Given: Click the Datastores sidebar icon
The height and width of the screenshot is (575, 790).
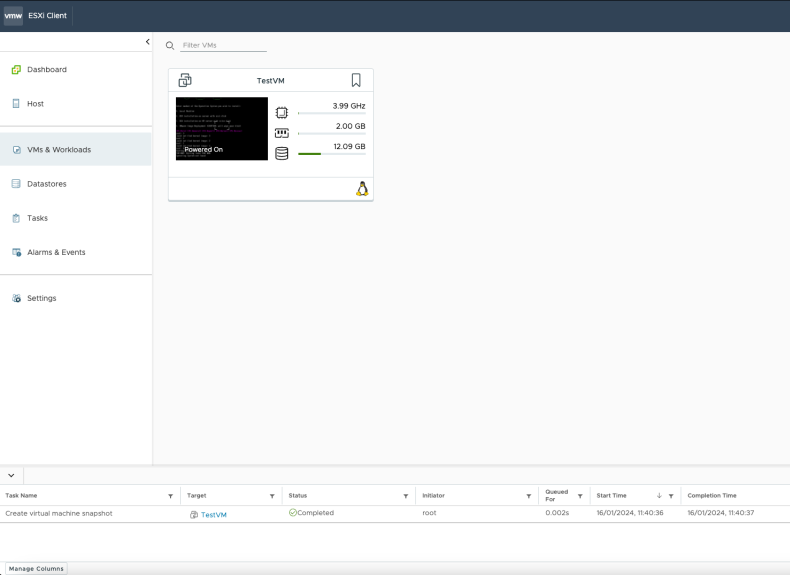Looking at the screenshot, I should point(16,184).
